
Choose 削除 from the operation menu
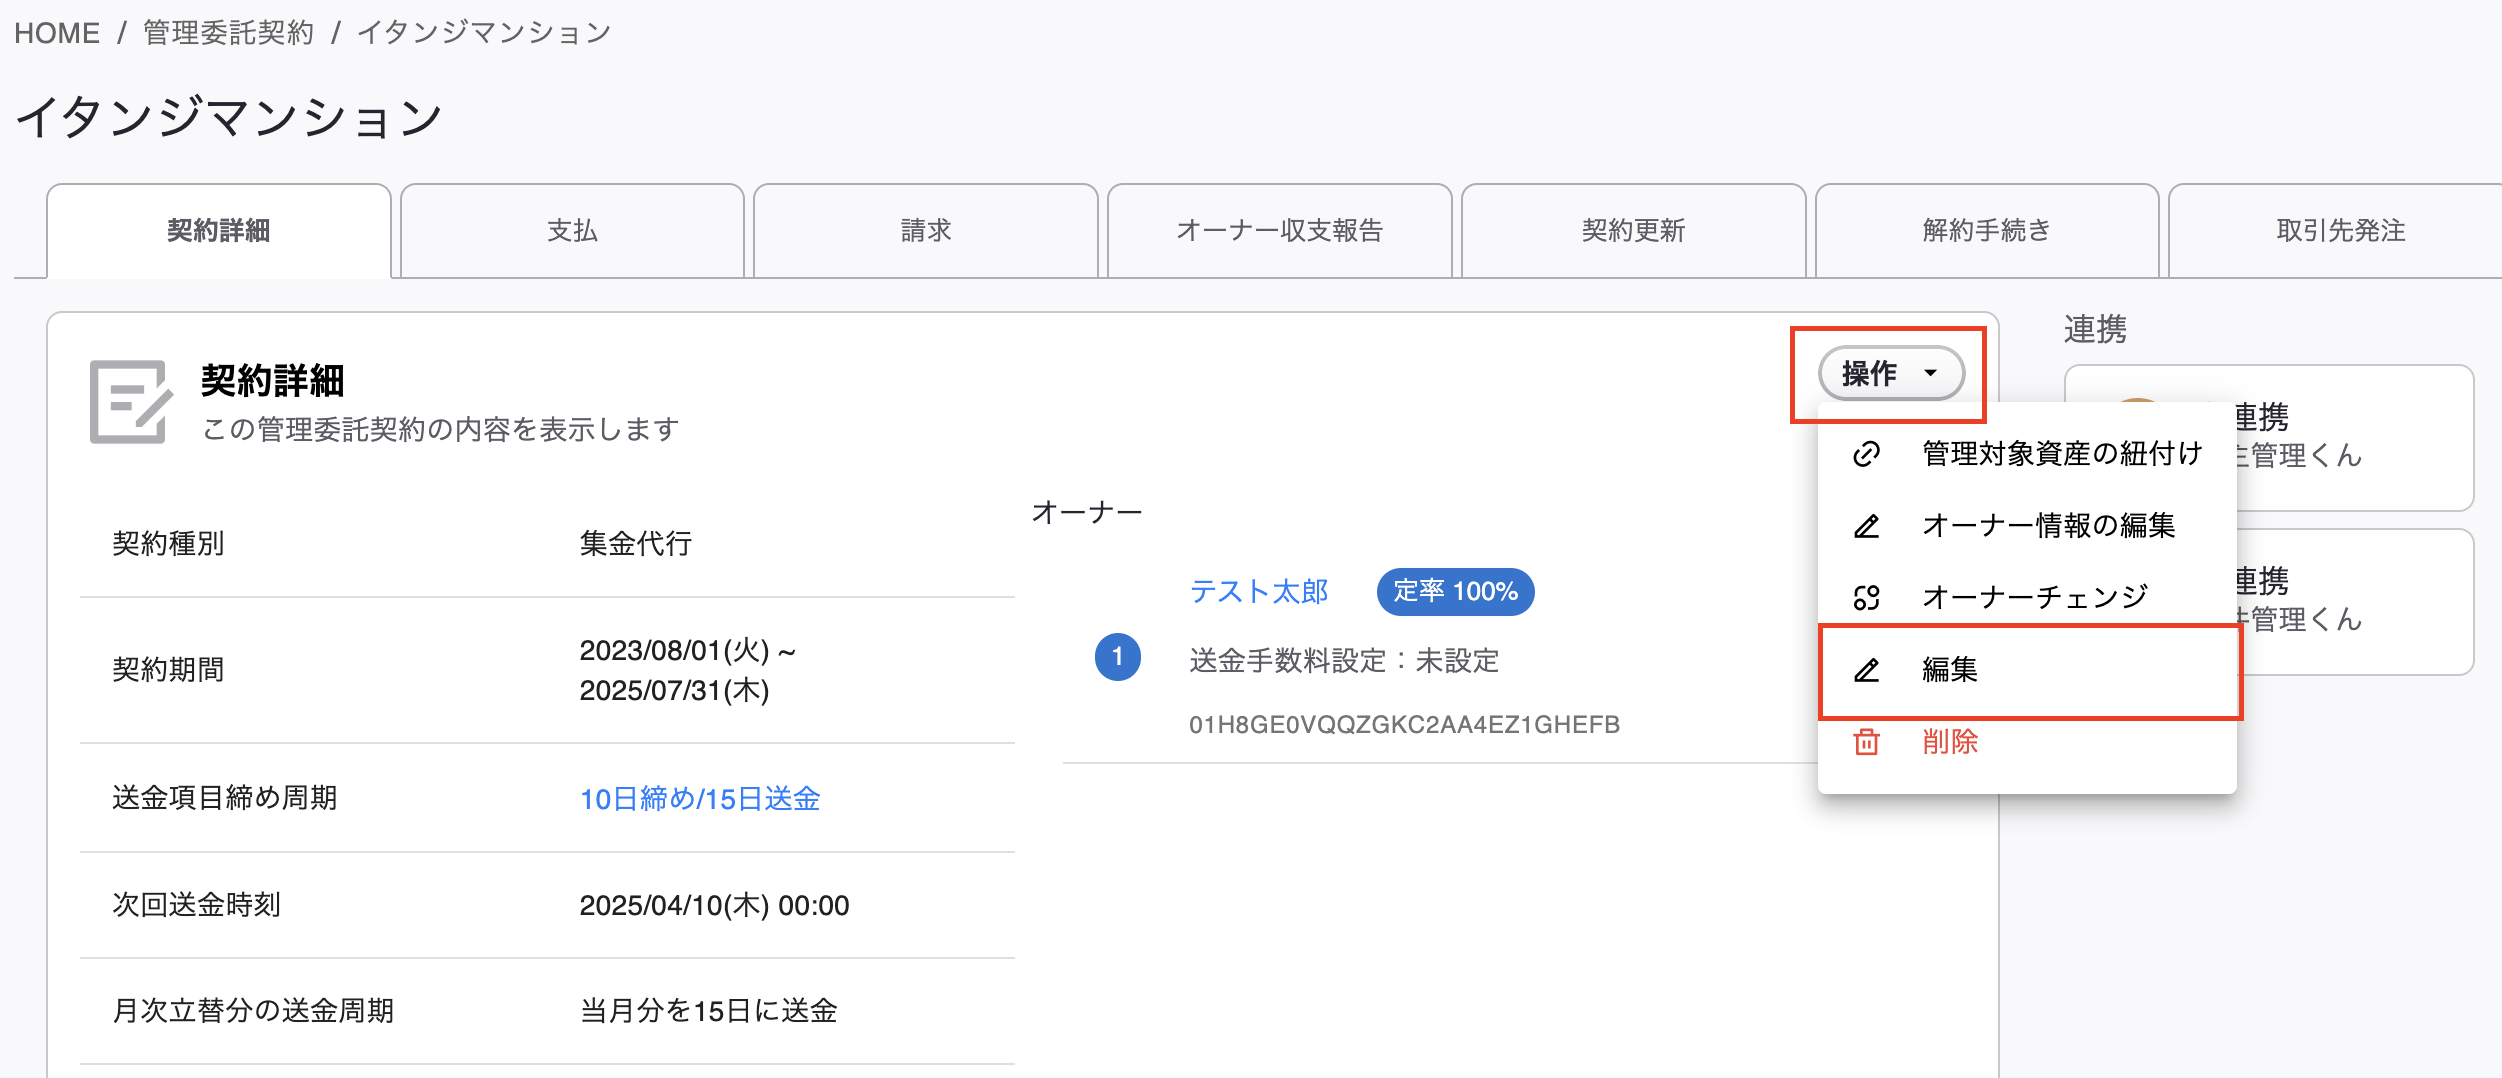click(x=2027, y=741)
